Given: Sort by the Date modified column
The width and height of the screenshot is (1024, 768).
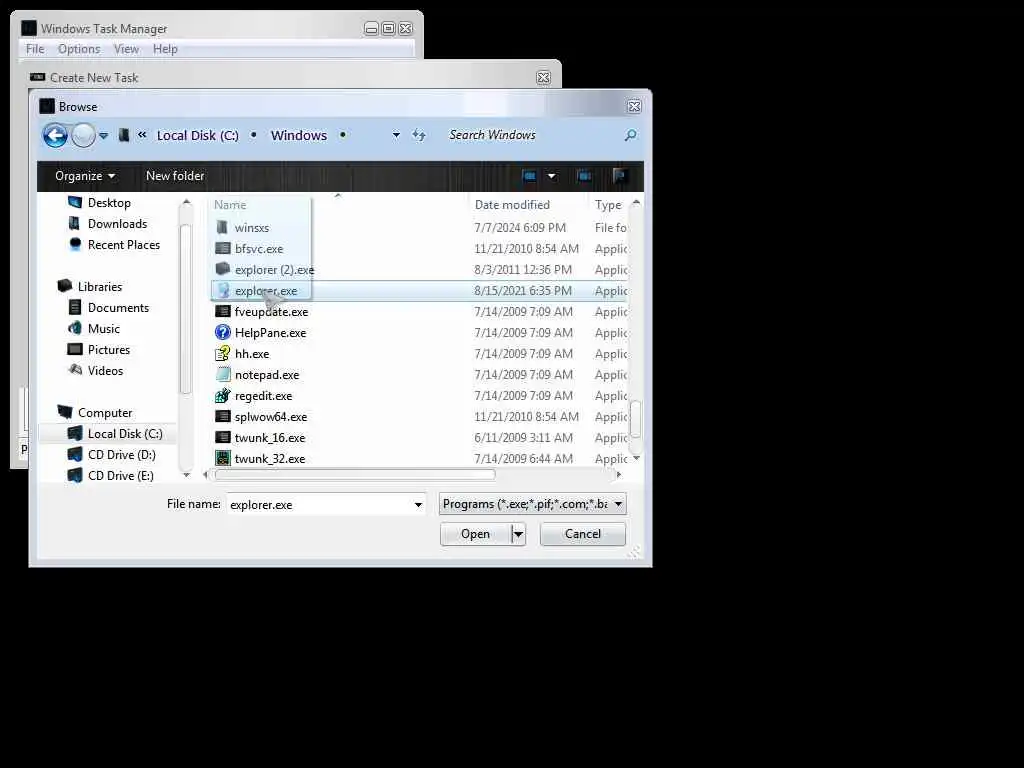Looking at the screenshot, I should (512, 204).
